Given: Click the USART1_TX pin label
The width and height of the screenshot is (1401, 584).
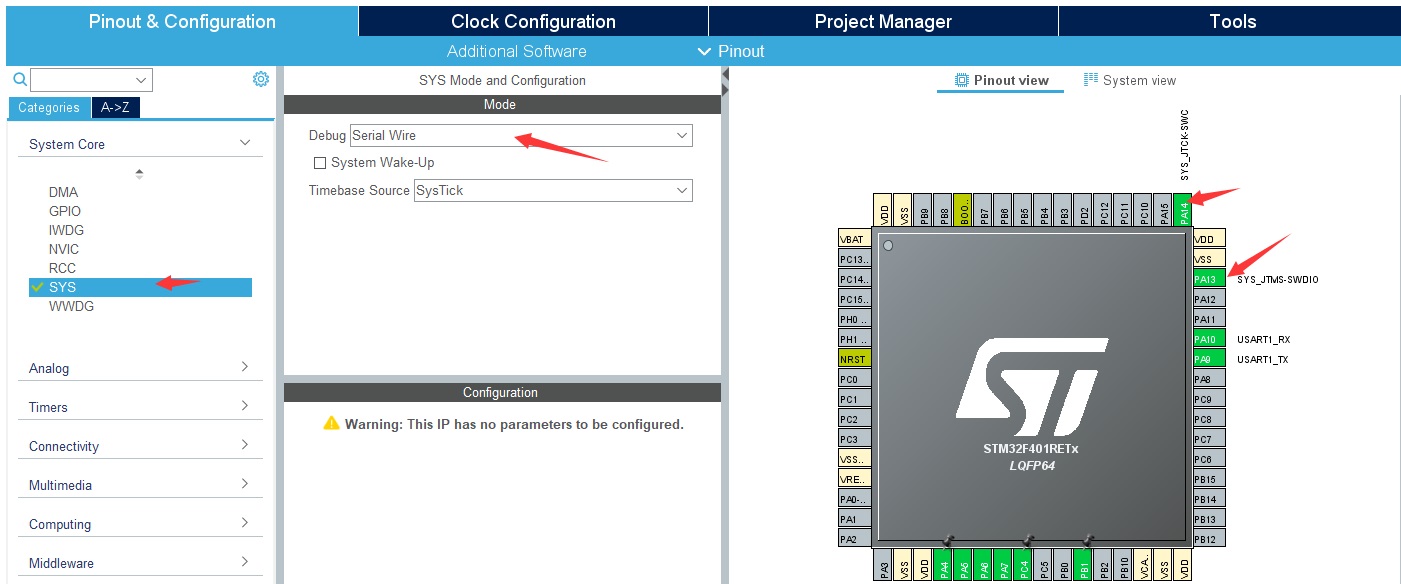Looking at the screenshot, I should (x=1262, y=360).
